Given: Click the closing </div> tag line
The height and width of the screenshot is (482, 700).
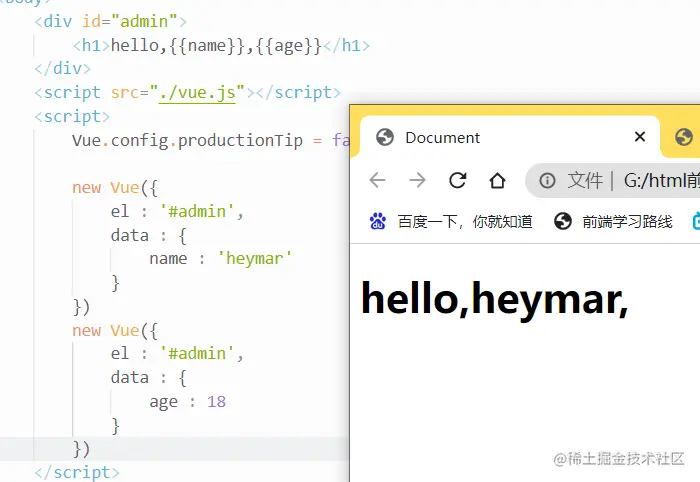Looking at the screenshot, I should 62,69.
